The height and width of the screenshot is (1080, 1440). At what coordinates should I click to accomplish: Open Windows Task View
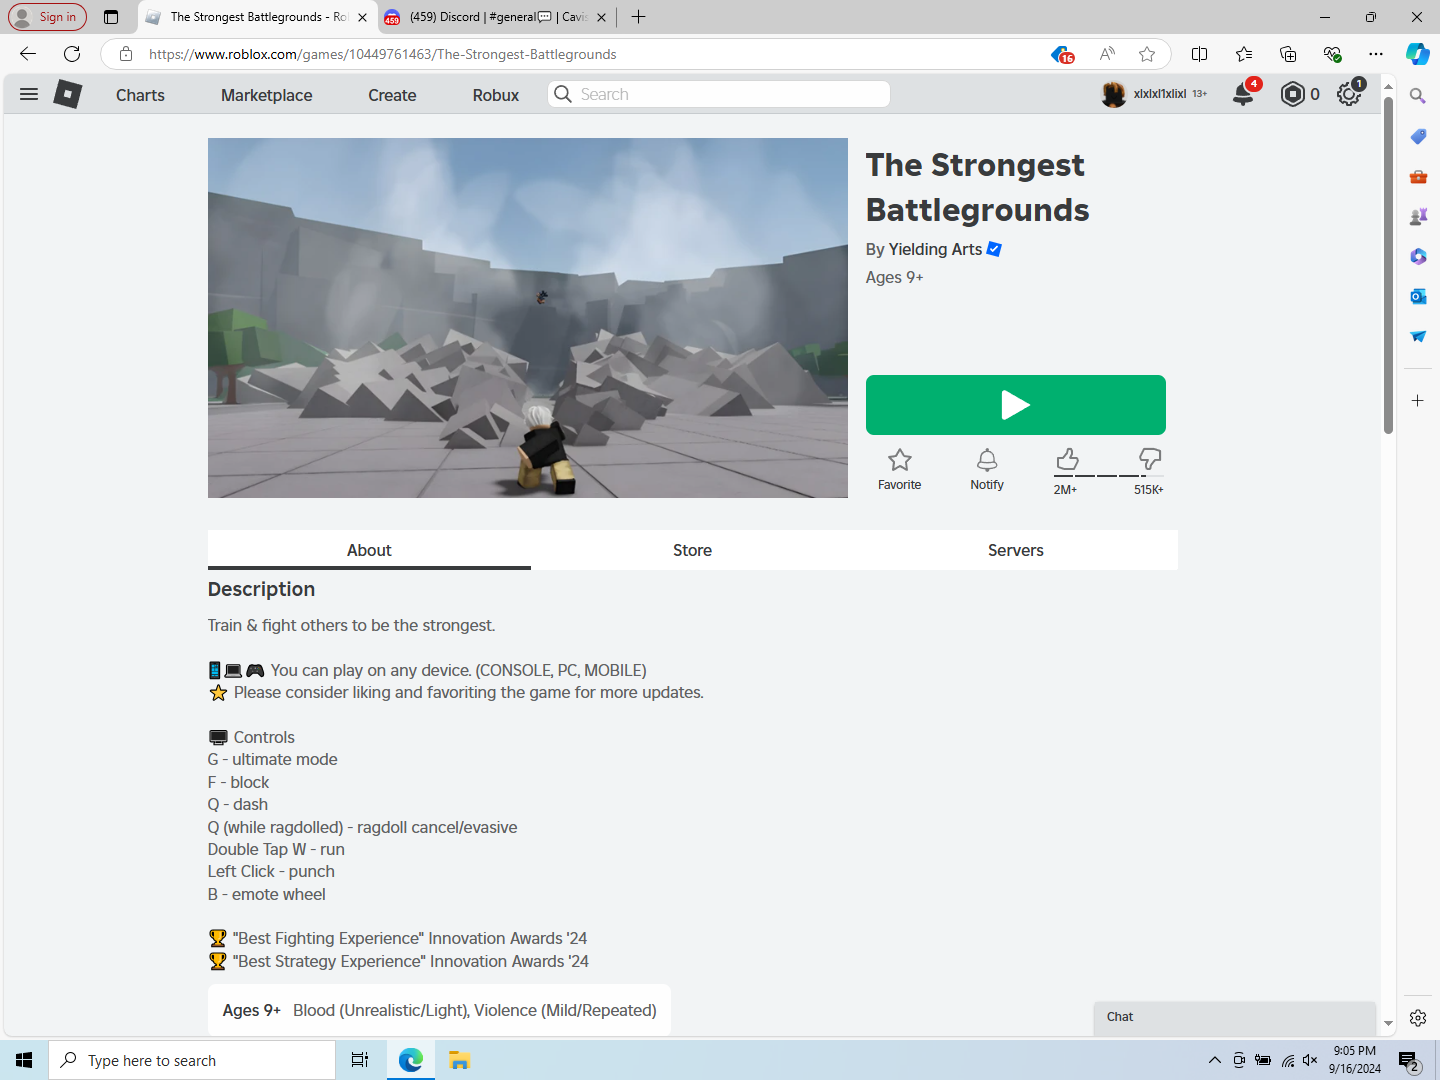coord(360,1060)
